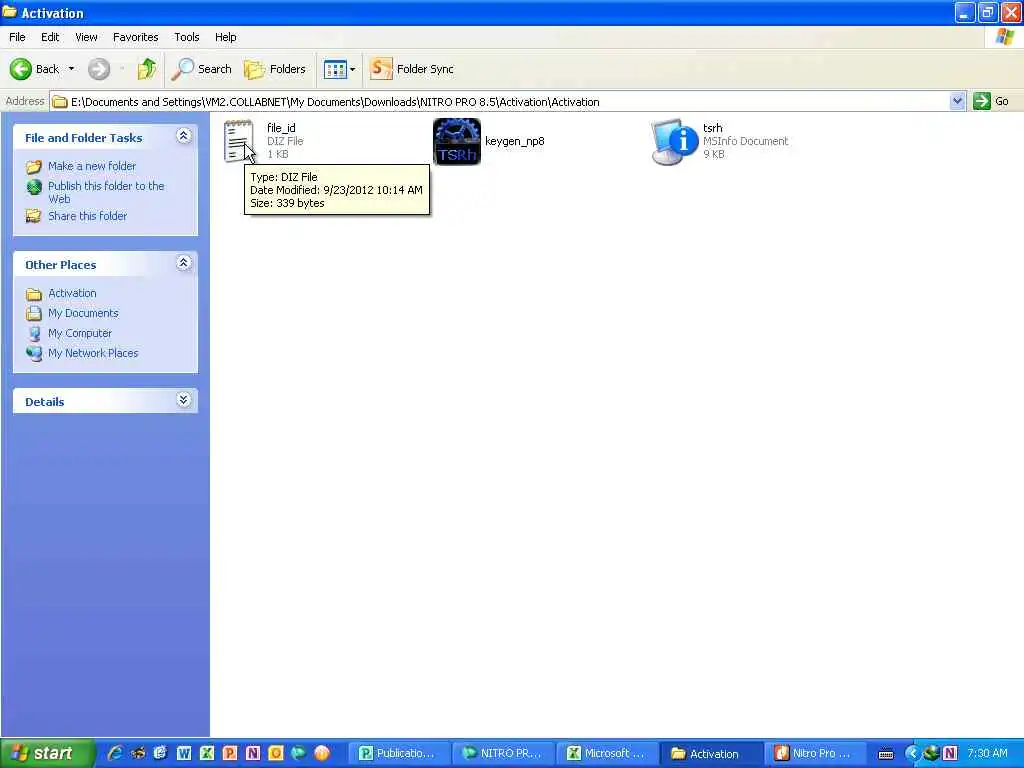Click Publish this folder to the Web
Viewport: 1024px width, 768px height.
(x=106, y=192)
